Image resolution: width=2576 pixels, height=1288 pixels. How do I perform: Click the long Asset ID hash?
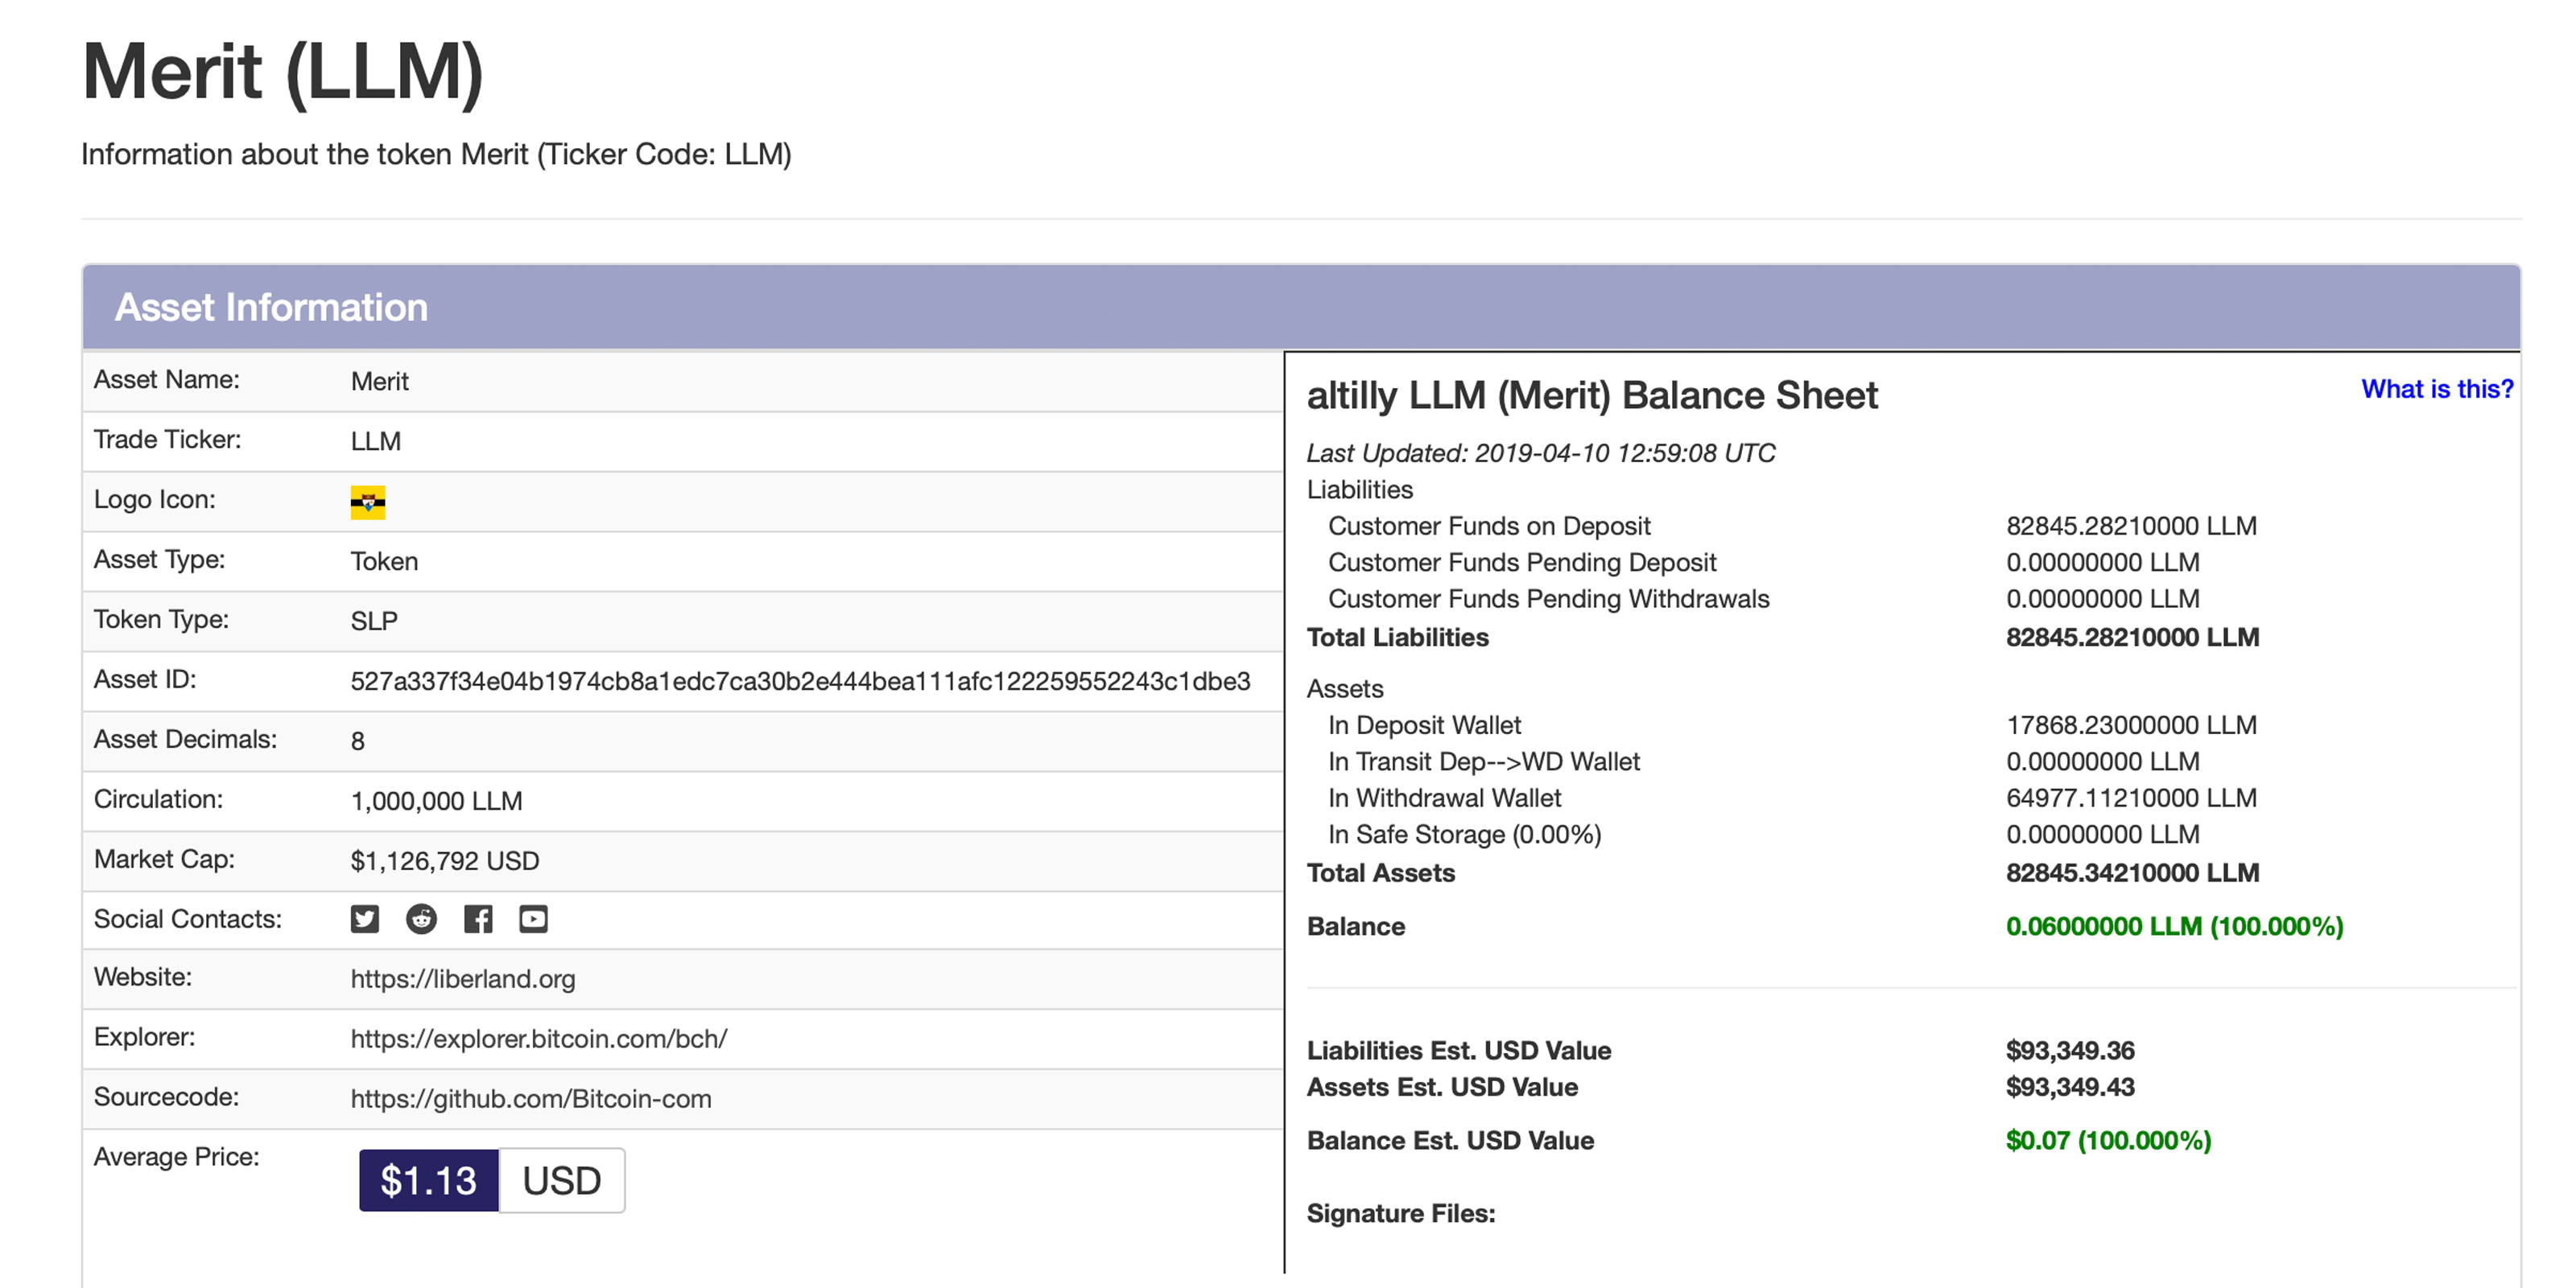point(800,681)
